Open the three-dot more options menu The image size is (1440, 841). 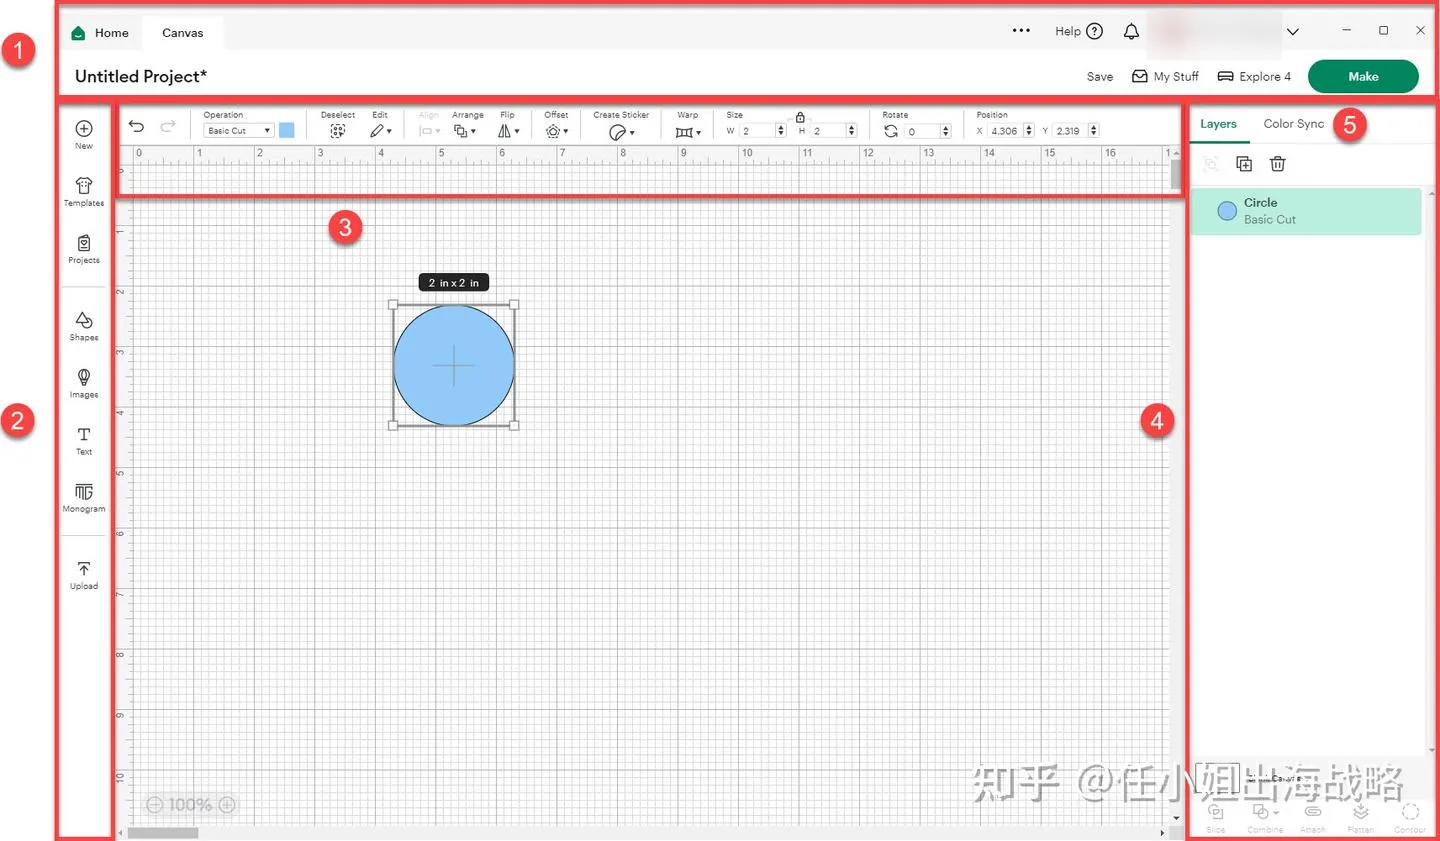click(x=1021, y=31)
